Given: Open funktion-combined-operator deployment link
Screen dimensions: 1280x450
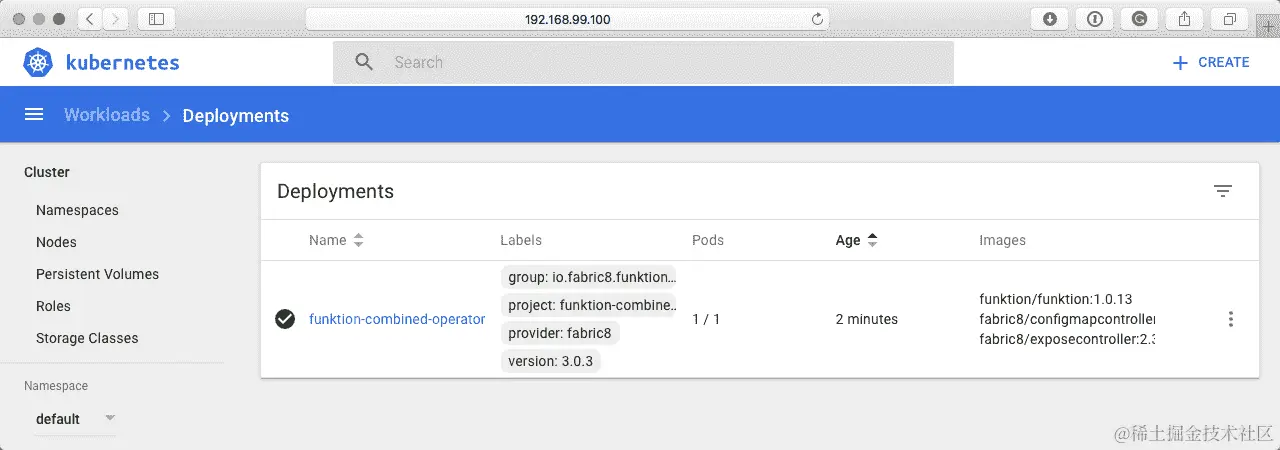Looking at the screenshot, I should pyautogui.click(x=397, y=319).
